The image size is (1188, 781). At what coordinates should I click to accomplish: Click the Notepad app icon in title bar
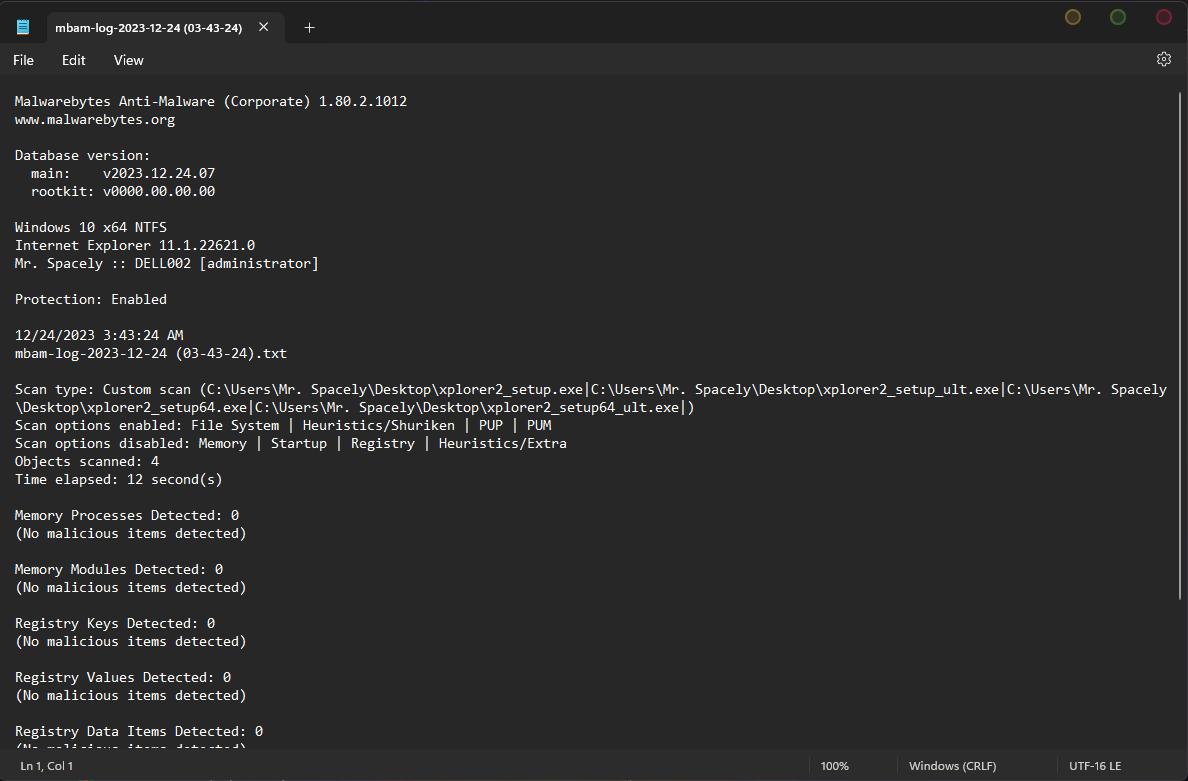[x=23, y=27]
